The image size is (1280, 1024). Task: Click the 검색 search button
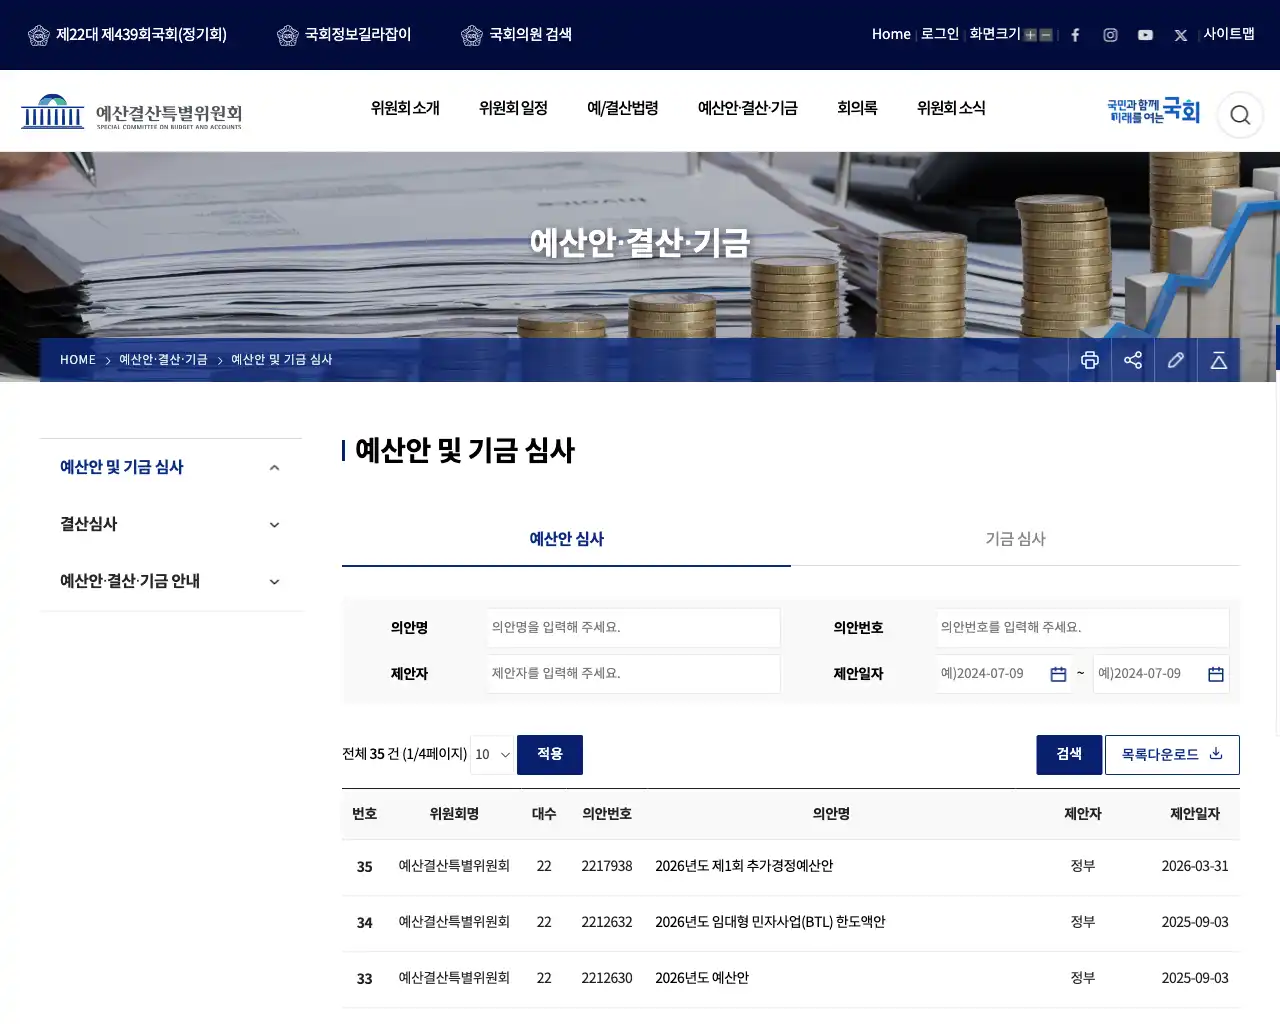point(1069,755)
